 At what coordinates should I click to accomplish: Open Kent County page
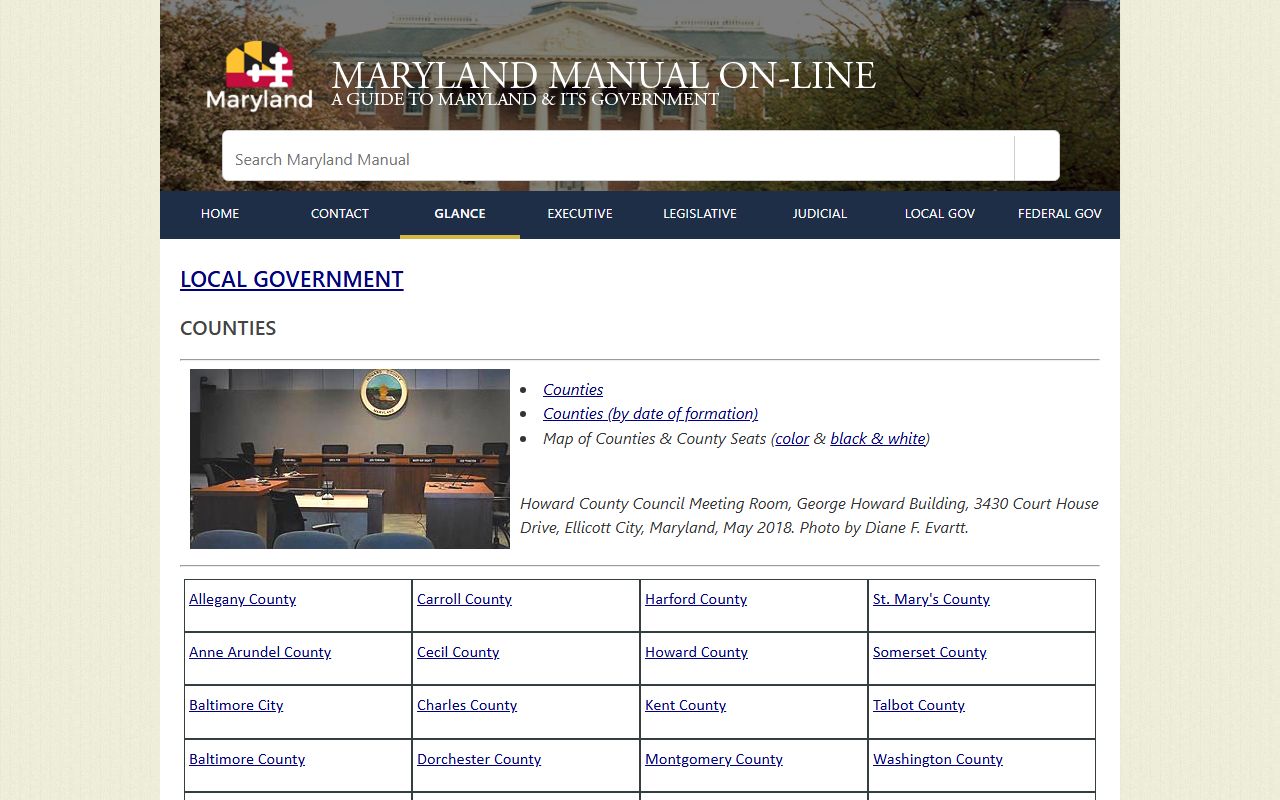pos(685,705)
